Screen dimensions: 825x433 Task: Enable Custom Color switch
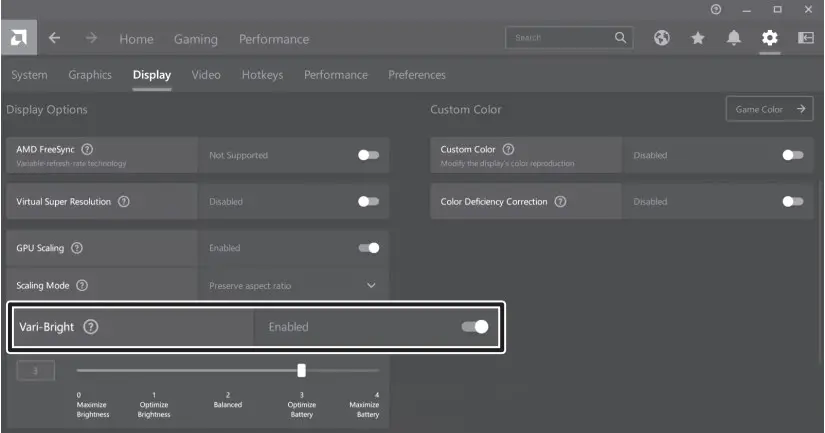pos(793,155)
